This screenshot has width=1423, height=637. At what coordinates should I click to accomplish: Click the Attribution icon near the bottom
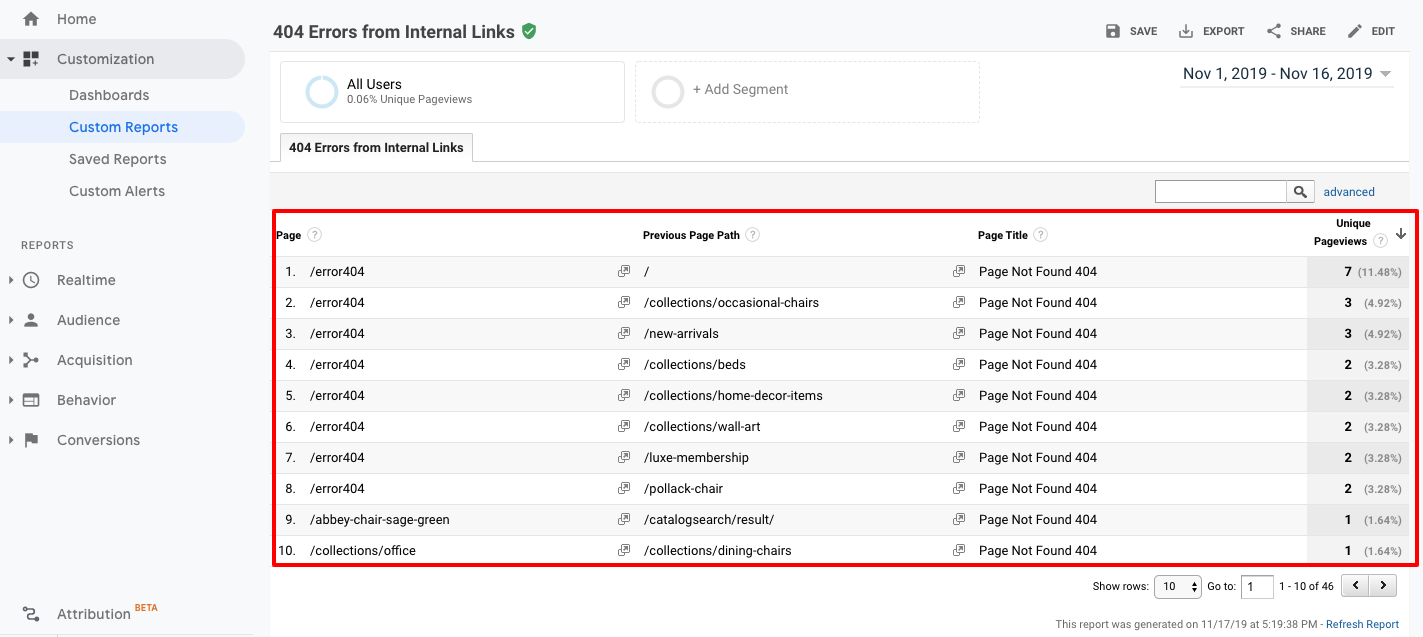31,613
